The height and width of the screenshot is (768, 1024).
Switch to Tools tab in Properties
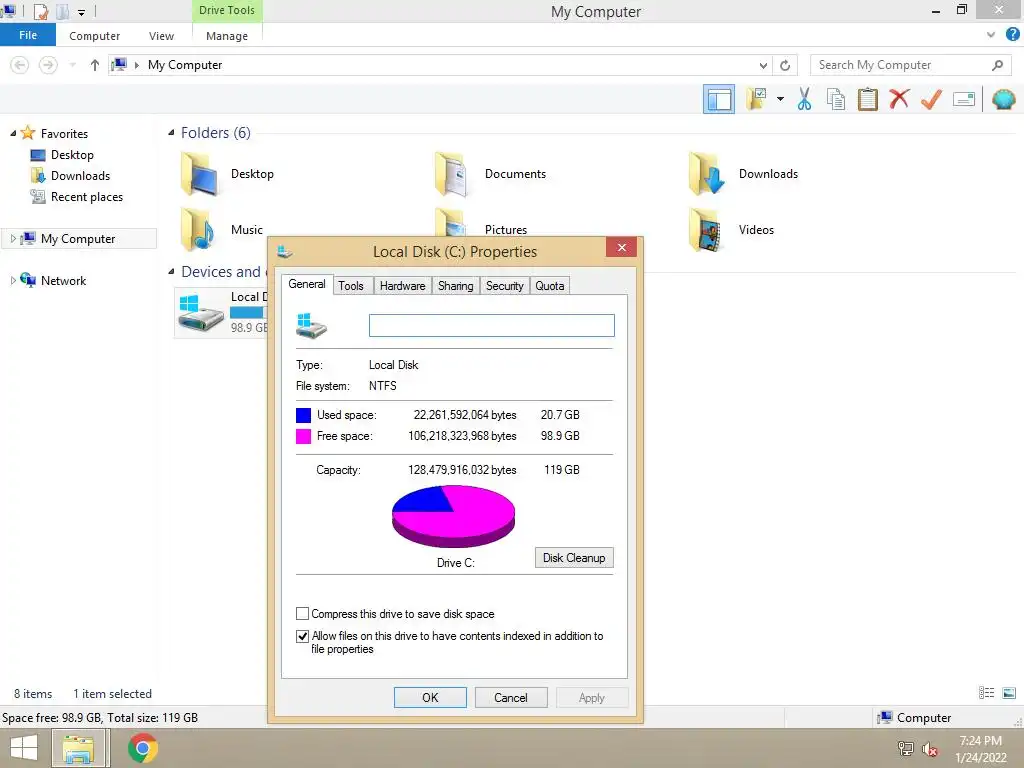point(351,285)
